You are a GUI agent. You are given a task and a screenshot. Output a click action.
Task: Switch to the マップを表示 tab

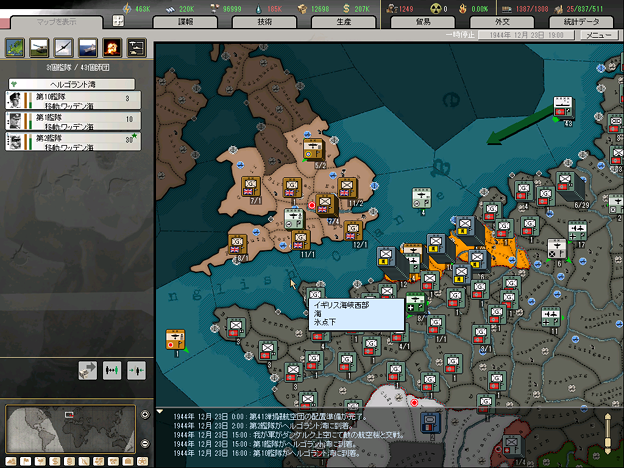coord(57,22)
